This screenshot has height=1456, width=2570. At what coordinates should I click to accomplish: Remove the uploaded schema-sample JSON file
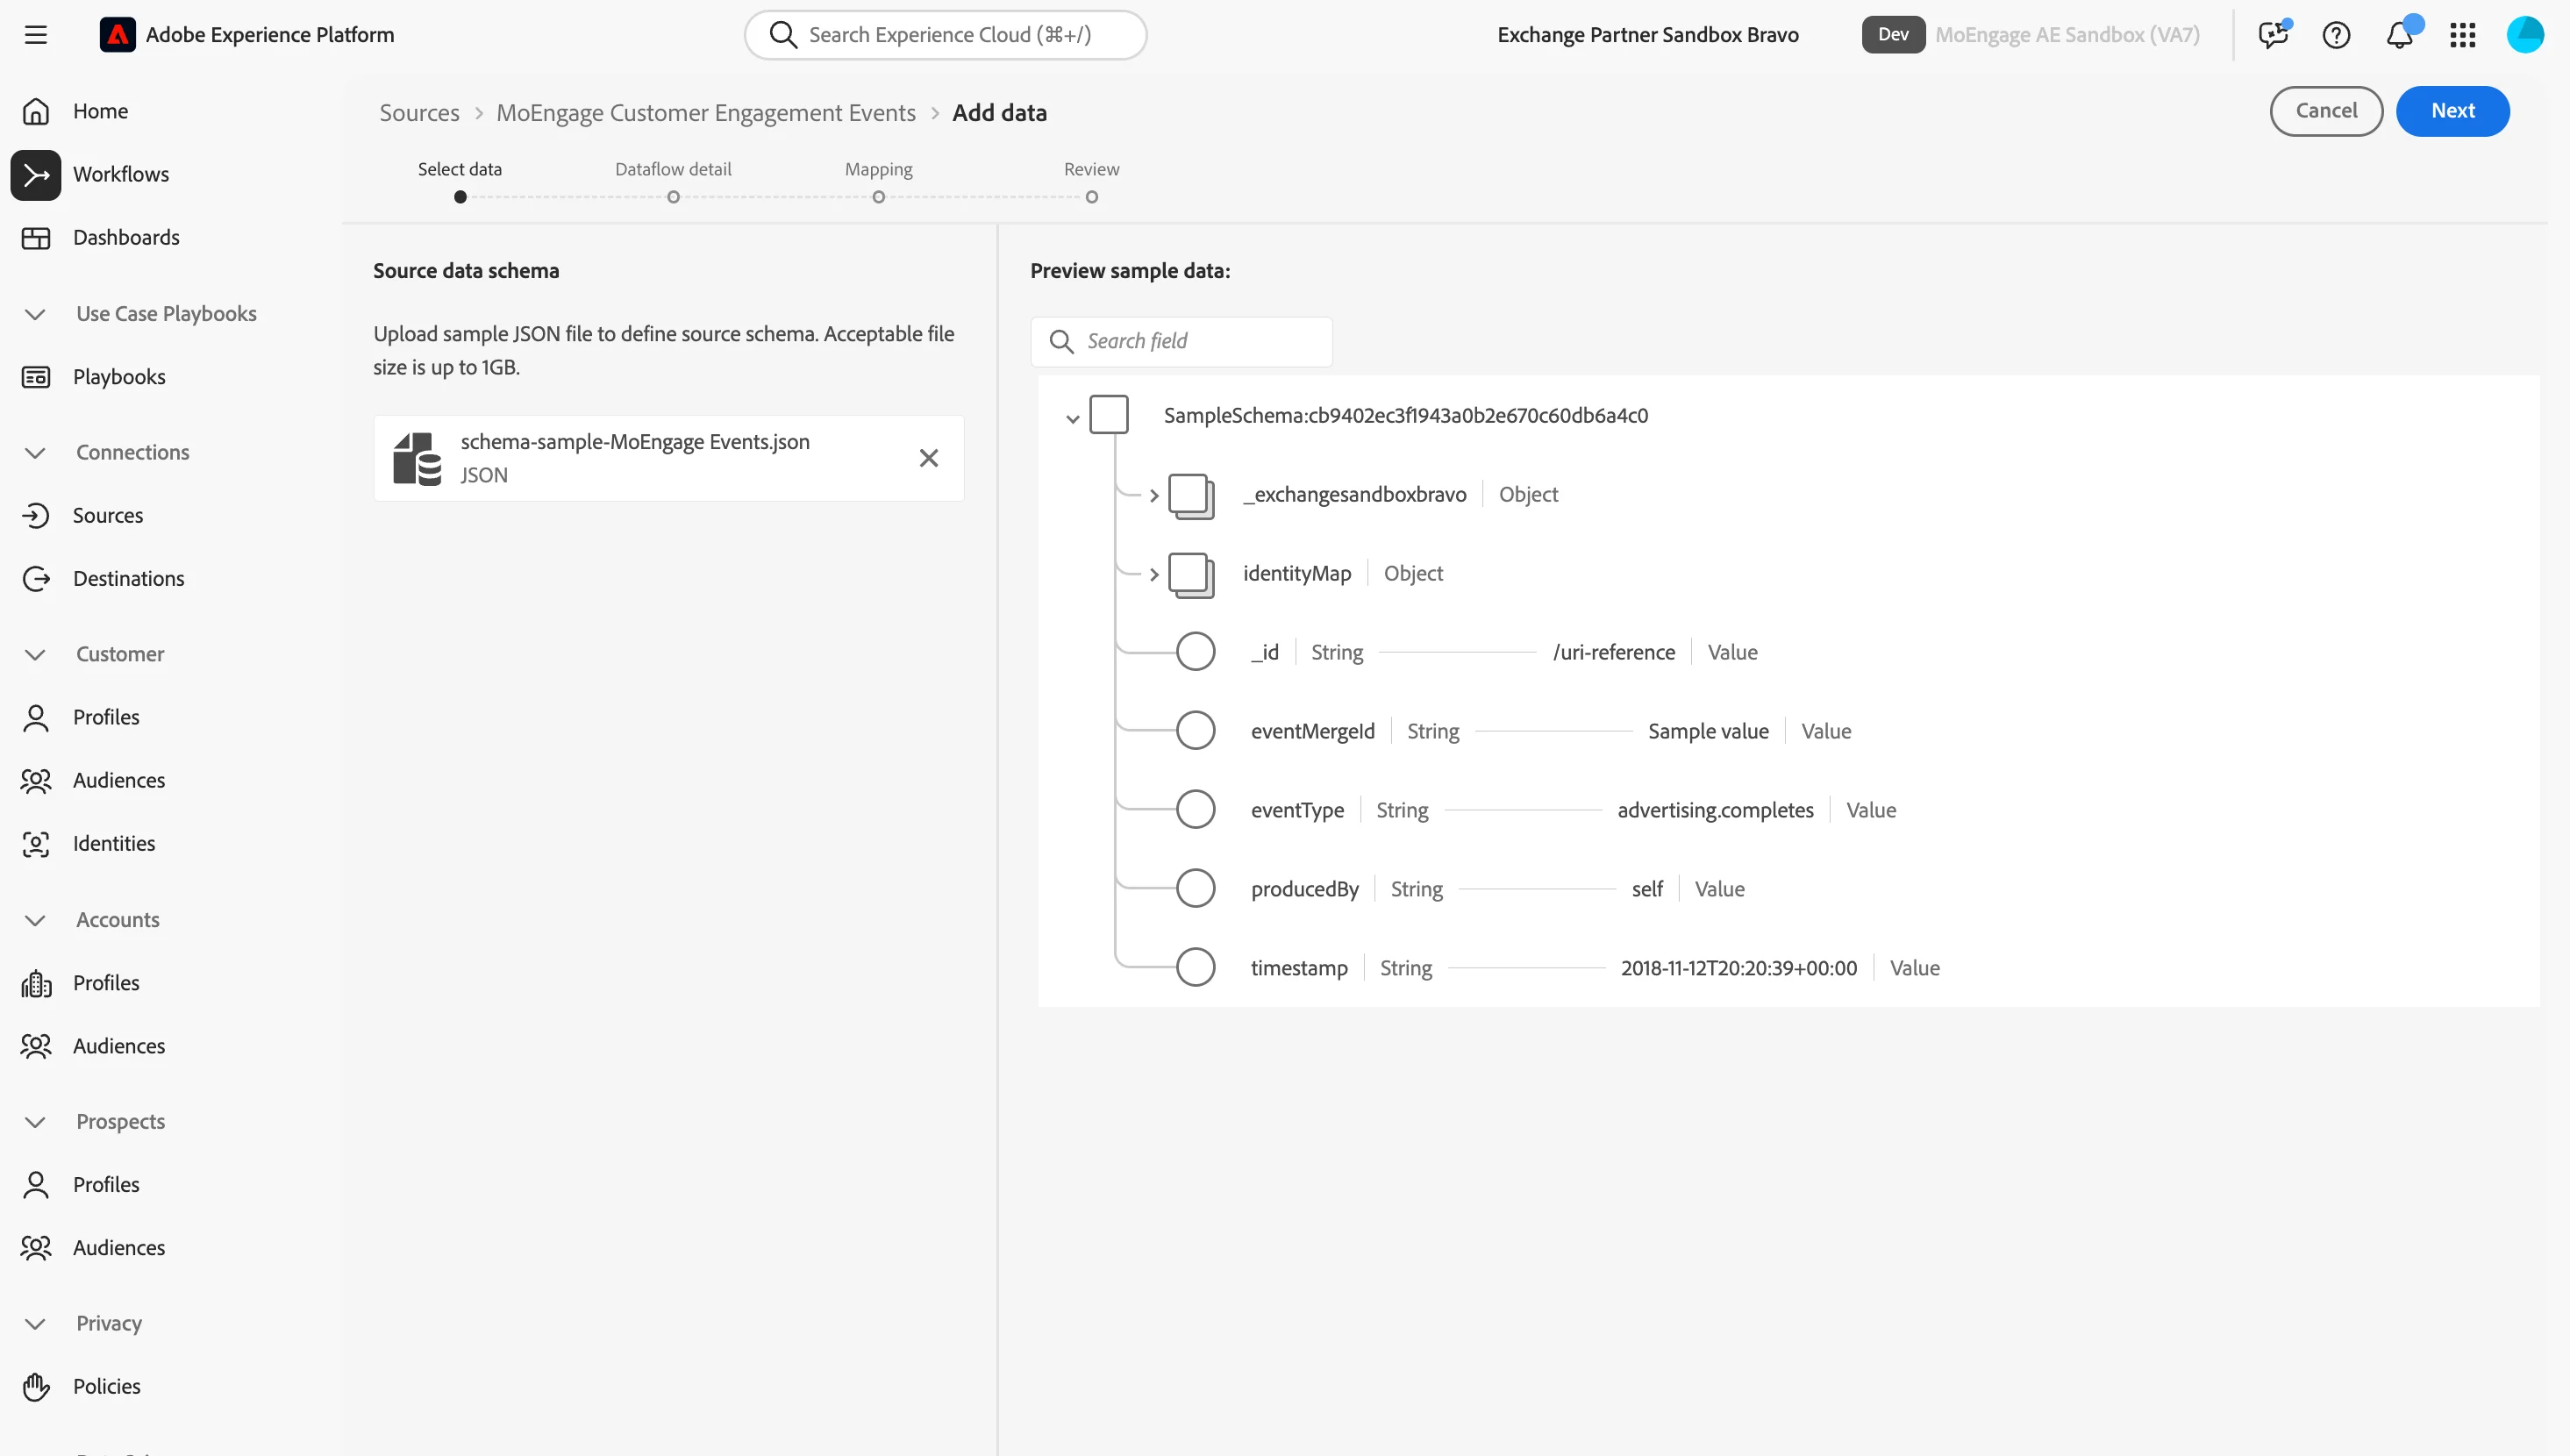tap(929, 458)
